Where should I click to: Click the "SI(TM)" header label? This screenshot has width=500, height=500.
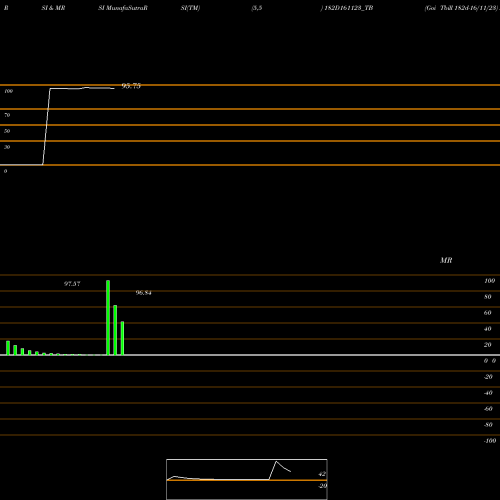[x=190, y=8]
